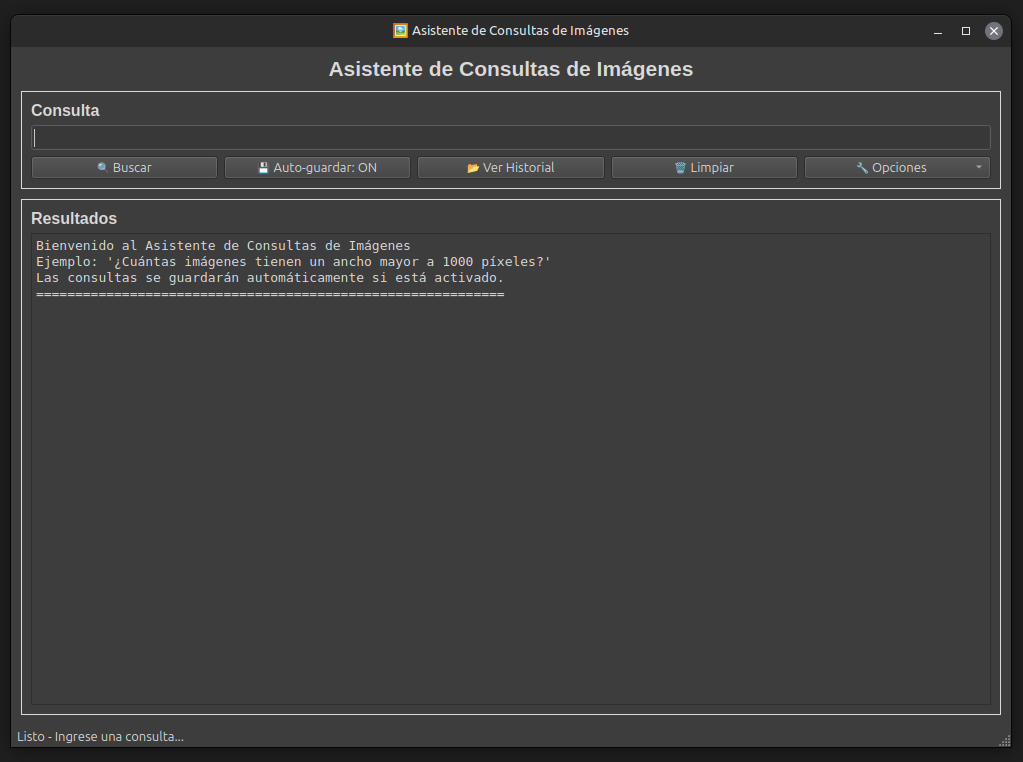The width and height of the screenshot is (1023, 762).
Task: Toggle the Auto-guardar: ON button off
Action: 317,168
